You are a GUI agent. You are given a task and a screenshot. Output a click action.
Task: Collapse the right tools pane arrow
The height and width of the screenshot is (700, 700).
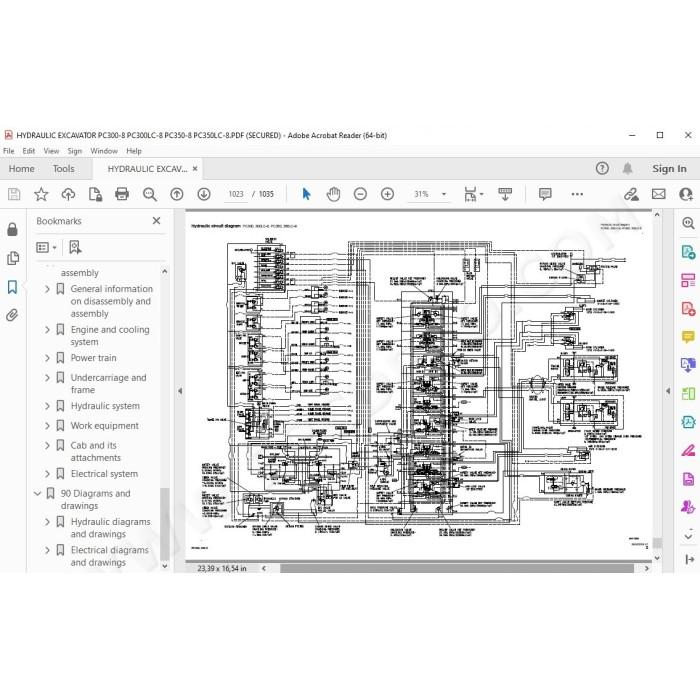(x=668, y=391)
